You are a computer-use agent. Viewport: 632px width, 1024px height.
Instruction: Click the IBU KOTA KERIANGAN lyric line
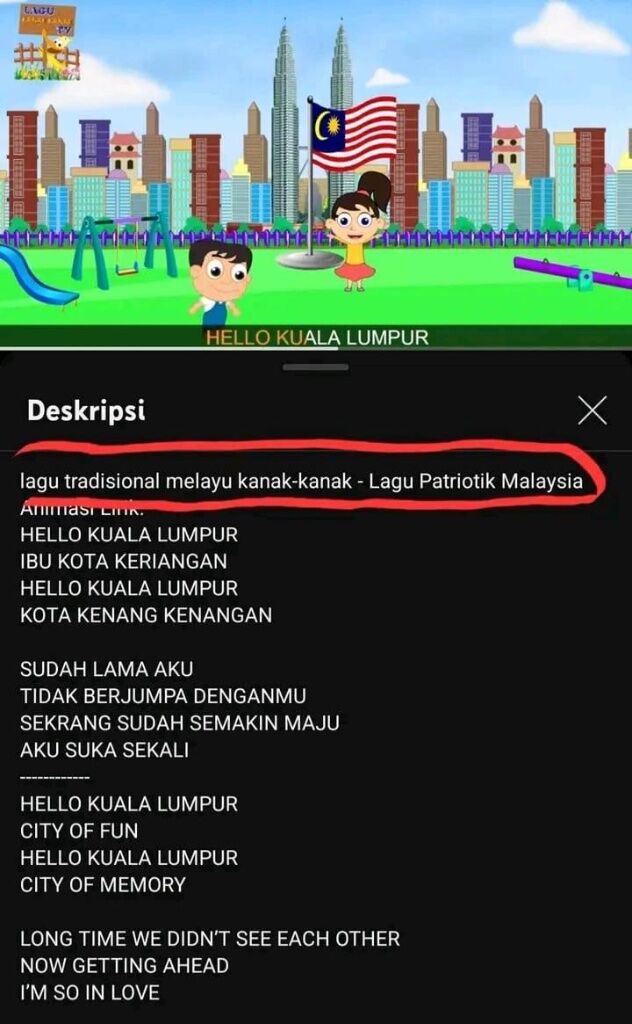[x=124, y=562]
